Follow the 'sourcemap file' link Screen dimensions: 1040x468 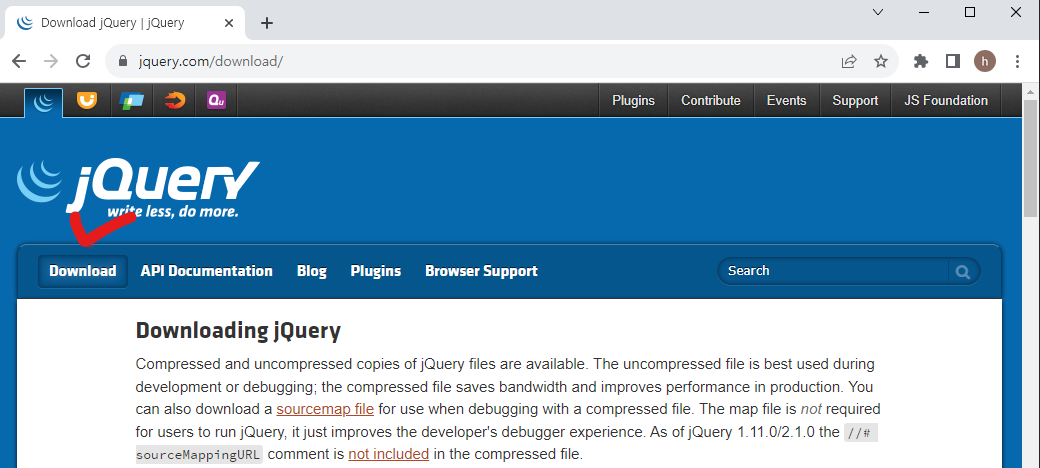click(x=325, y=409)
